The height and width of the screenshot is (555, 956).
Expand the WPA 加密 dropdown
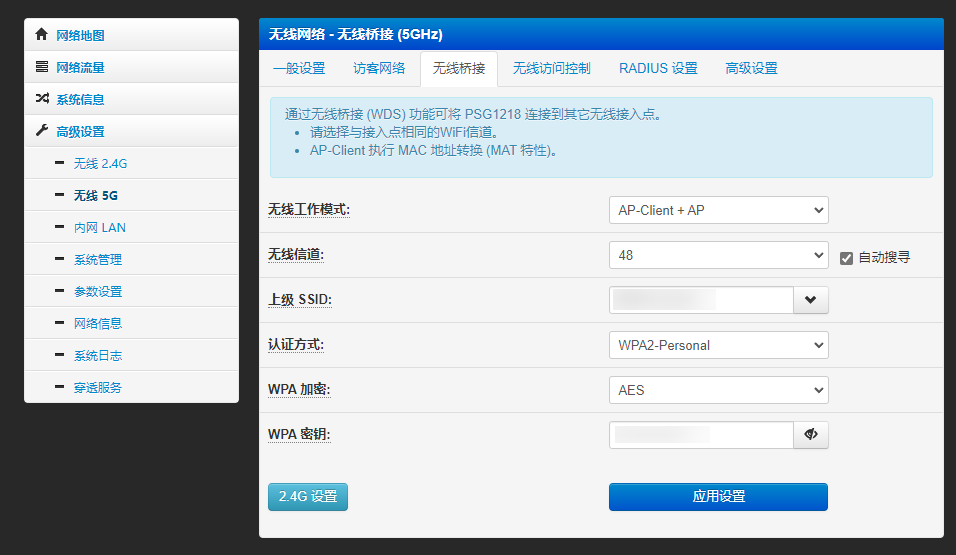coord(718,390)
